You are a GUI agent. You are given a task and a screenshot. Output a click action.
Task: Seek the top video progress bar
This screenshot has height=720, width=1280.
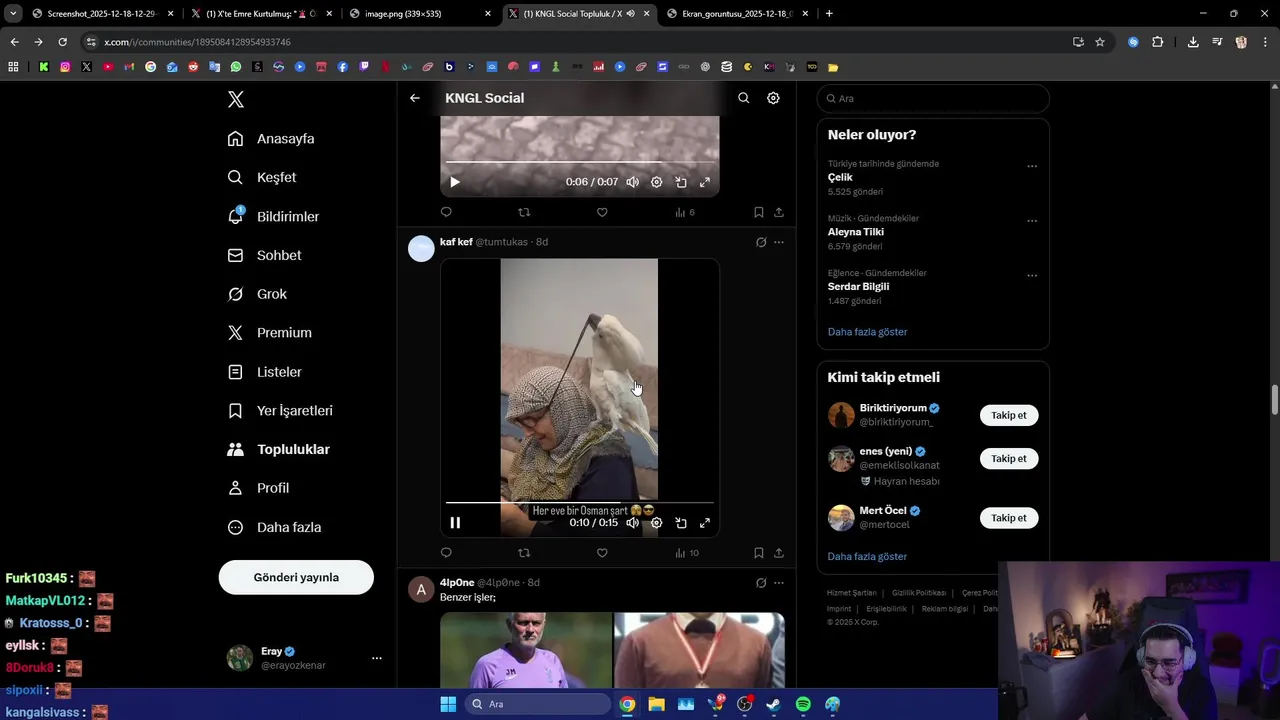pos(580,162)
